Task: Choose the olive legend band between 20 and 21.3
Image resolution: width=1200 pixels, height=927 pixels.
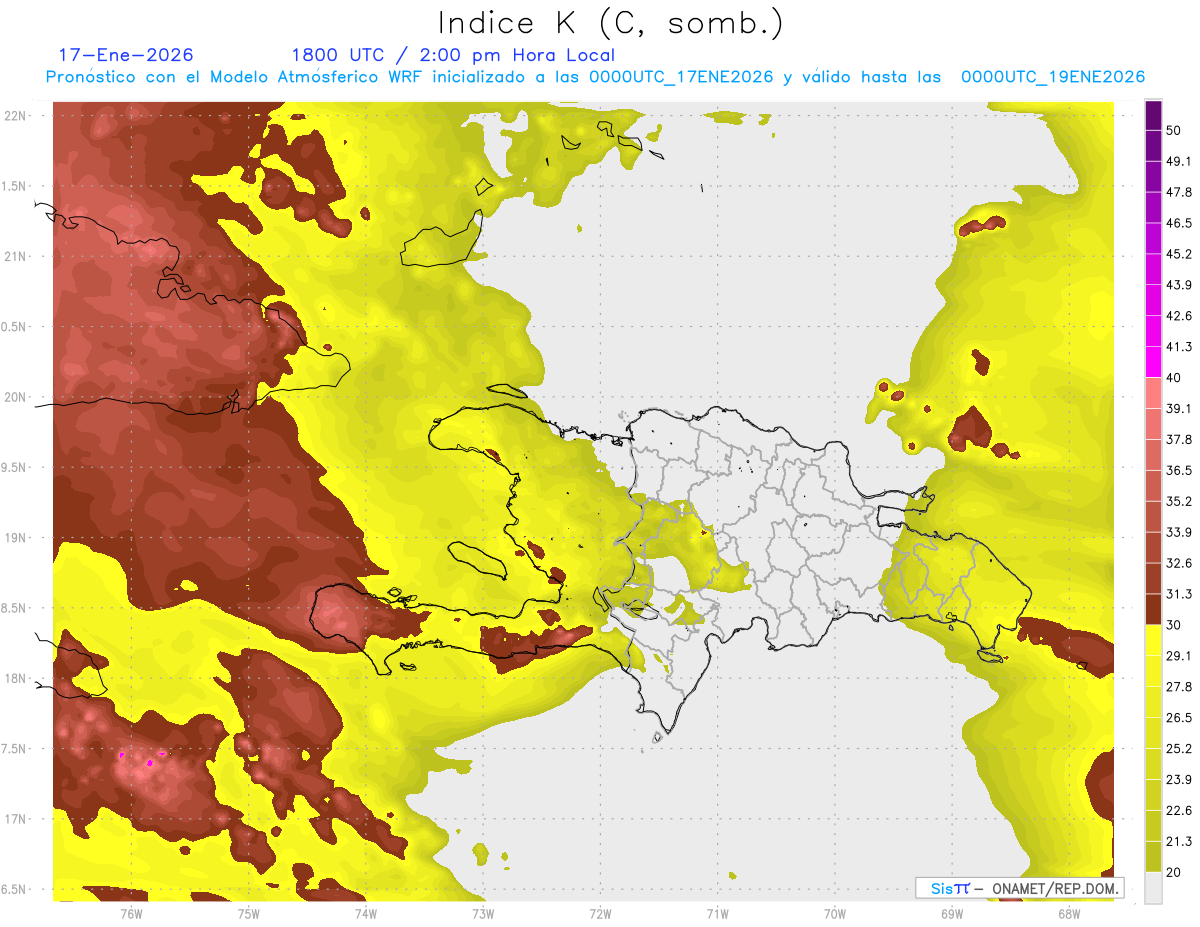Action: [1153, 857]
